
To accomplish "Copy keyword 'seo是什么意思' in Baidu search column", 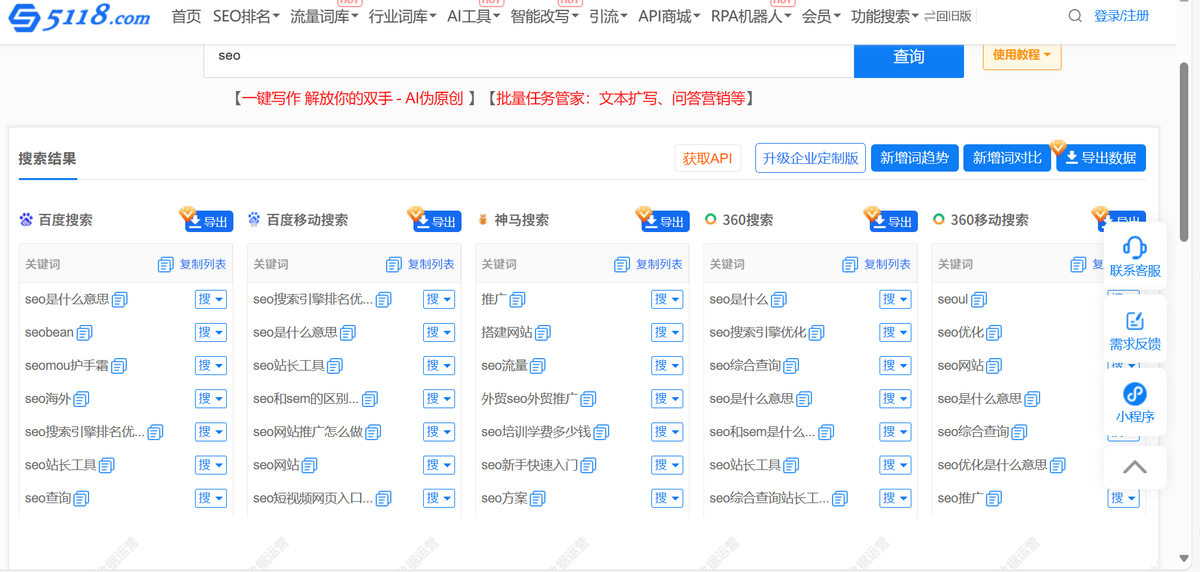I will tap(120, 299).
